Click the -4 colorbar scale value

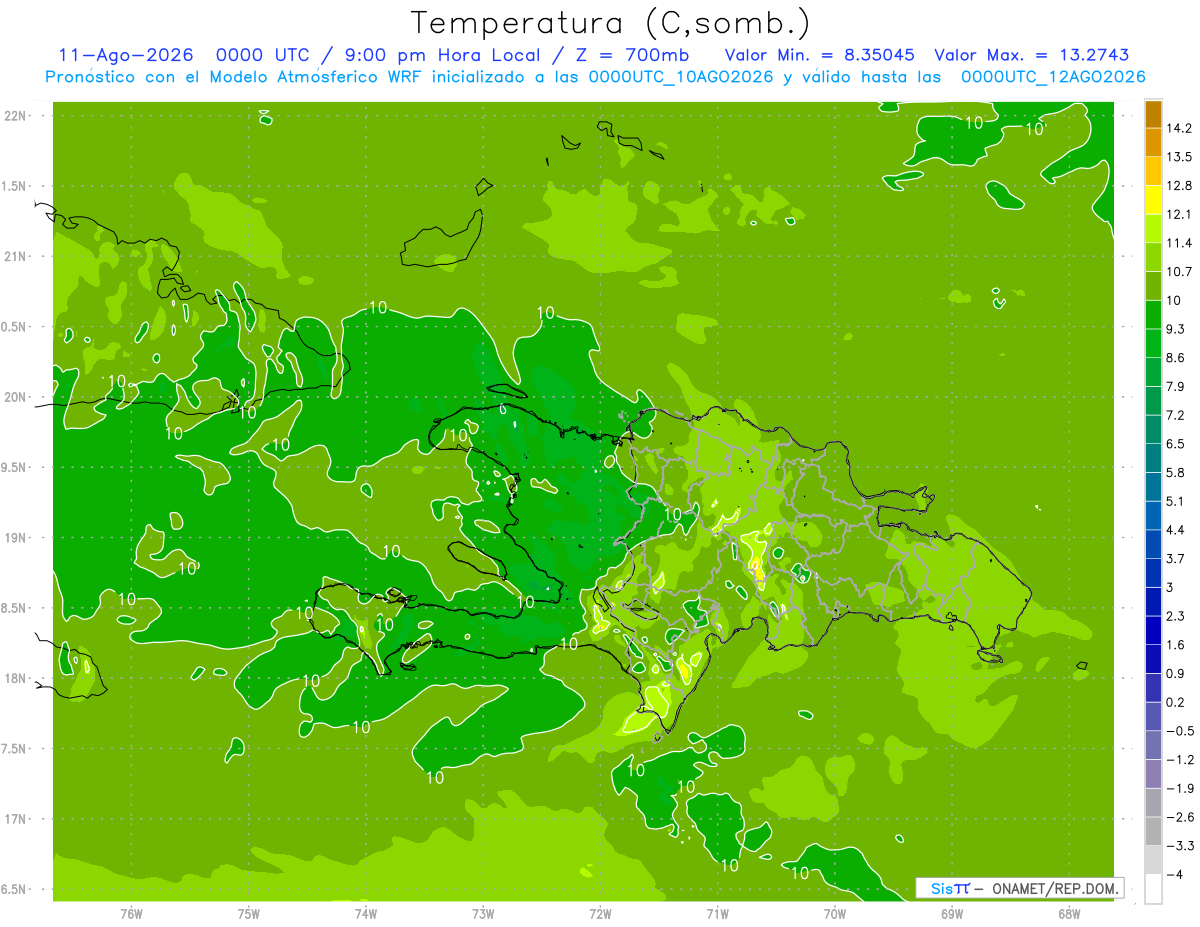point(1174,874)
